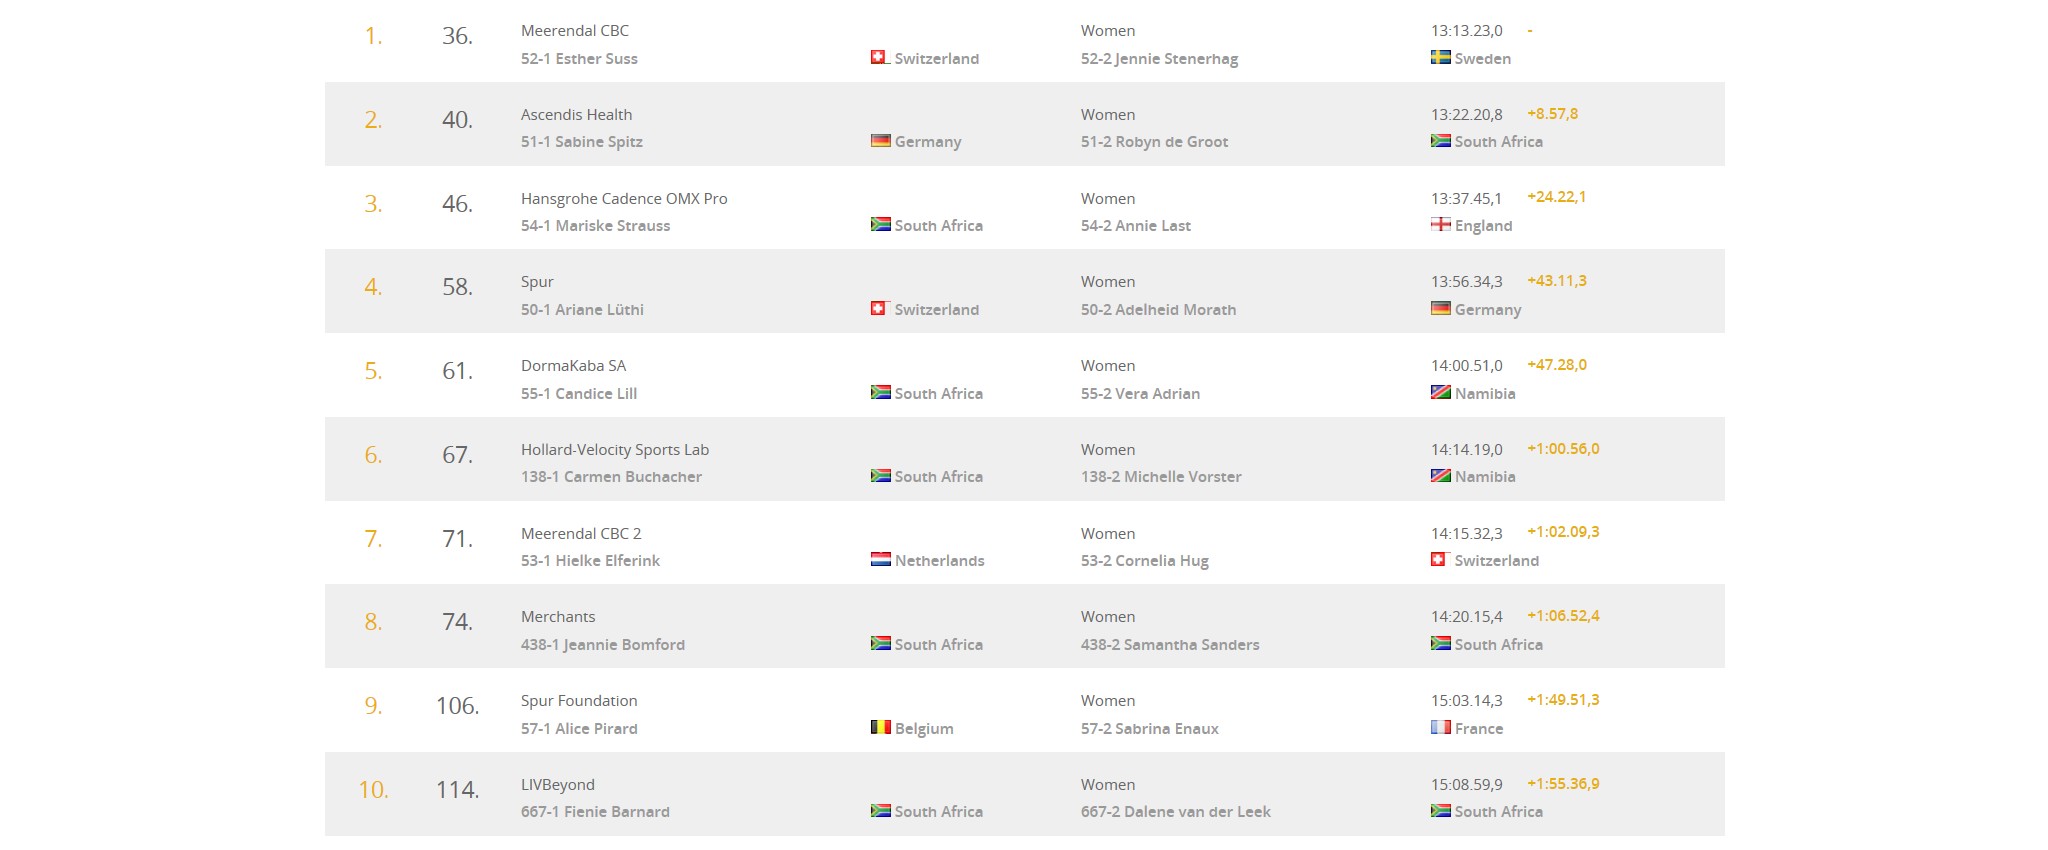
Task: Click overall position 106 in ninth row
Action: coord(457,706)
